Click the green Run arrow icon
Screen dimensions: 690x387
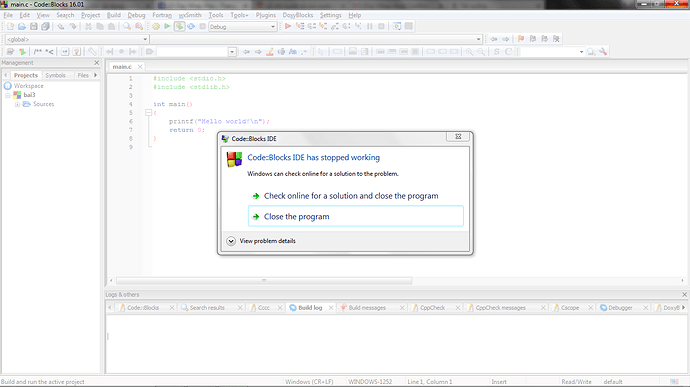click(x=167, y=27)
